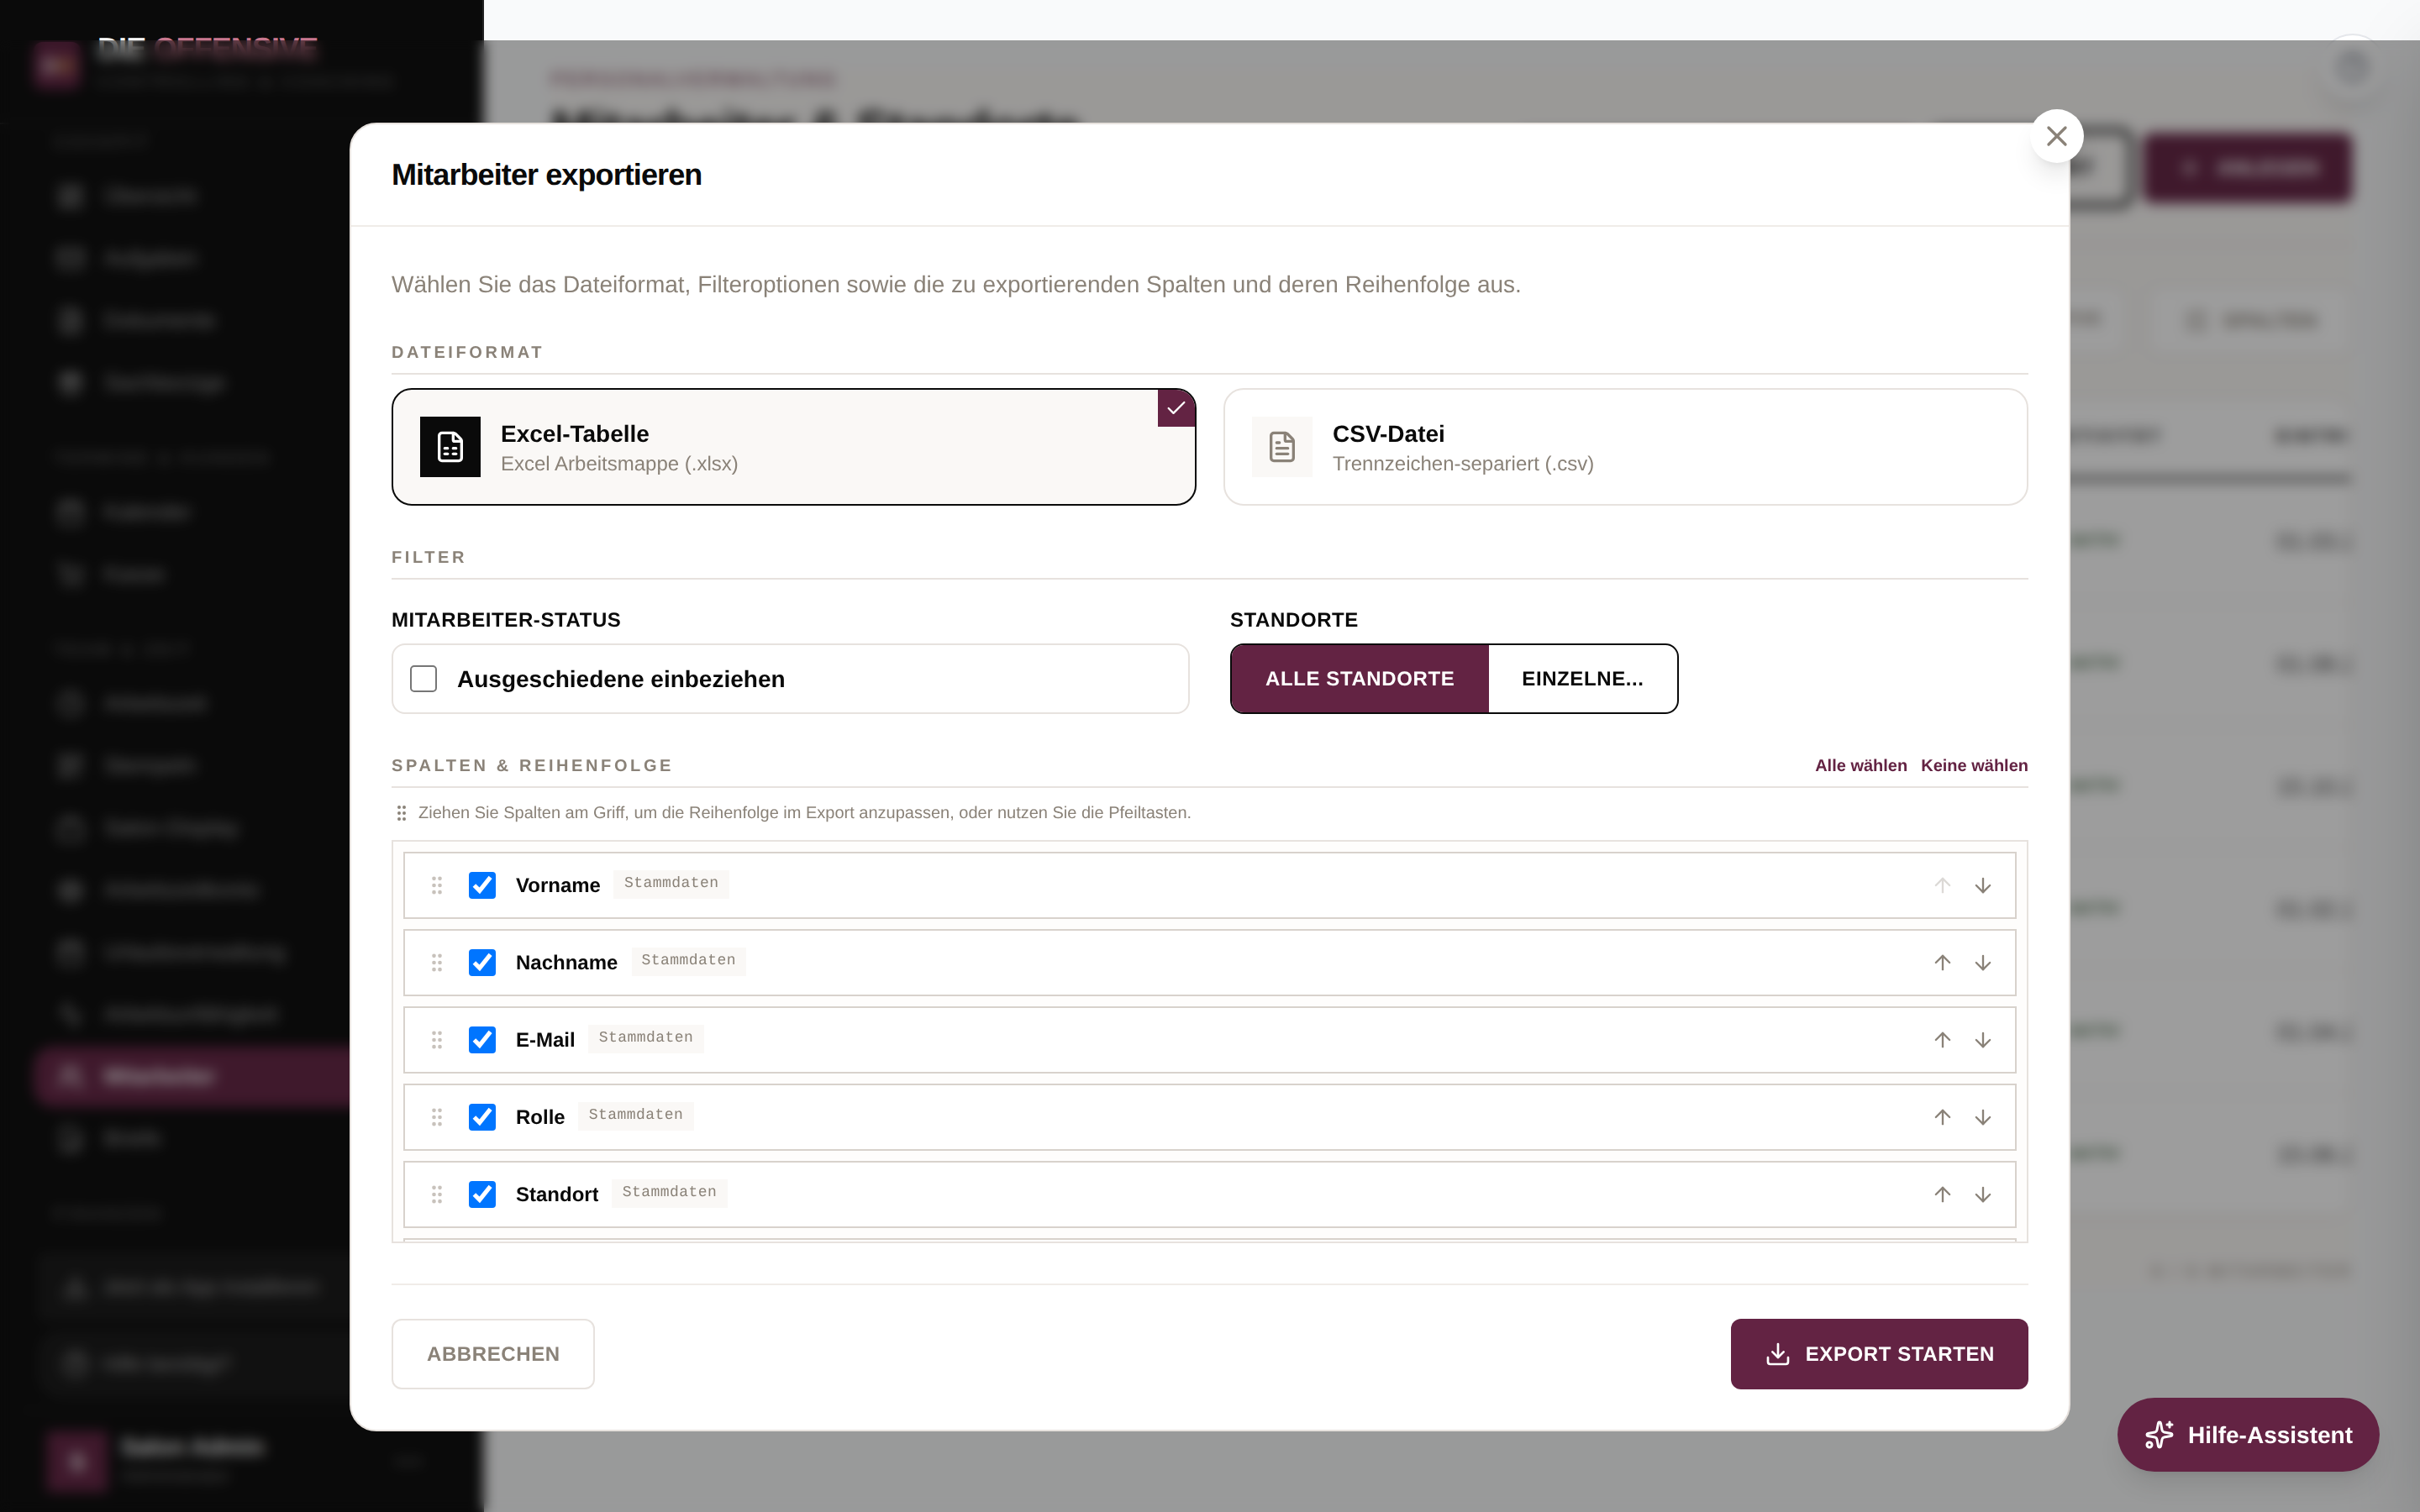
Task: Click the Standort column label
Action: coord(557,1194)
